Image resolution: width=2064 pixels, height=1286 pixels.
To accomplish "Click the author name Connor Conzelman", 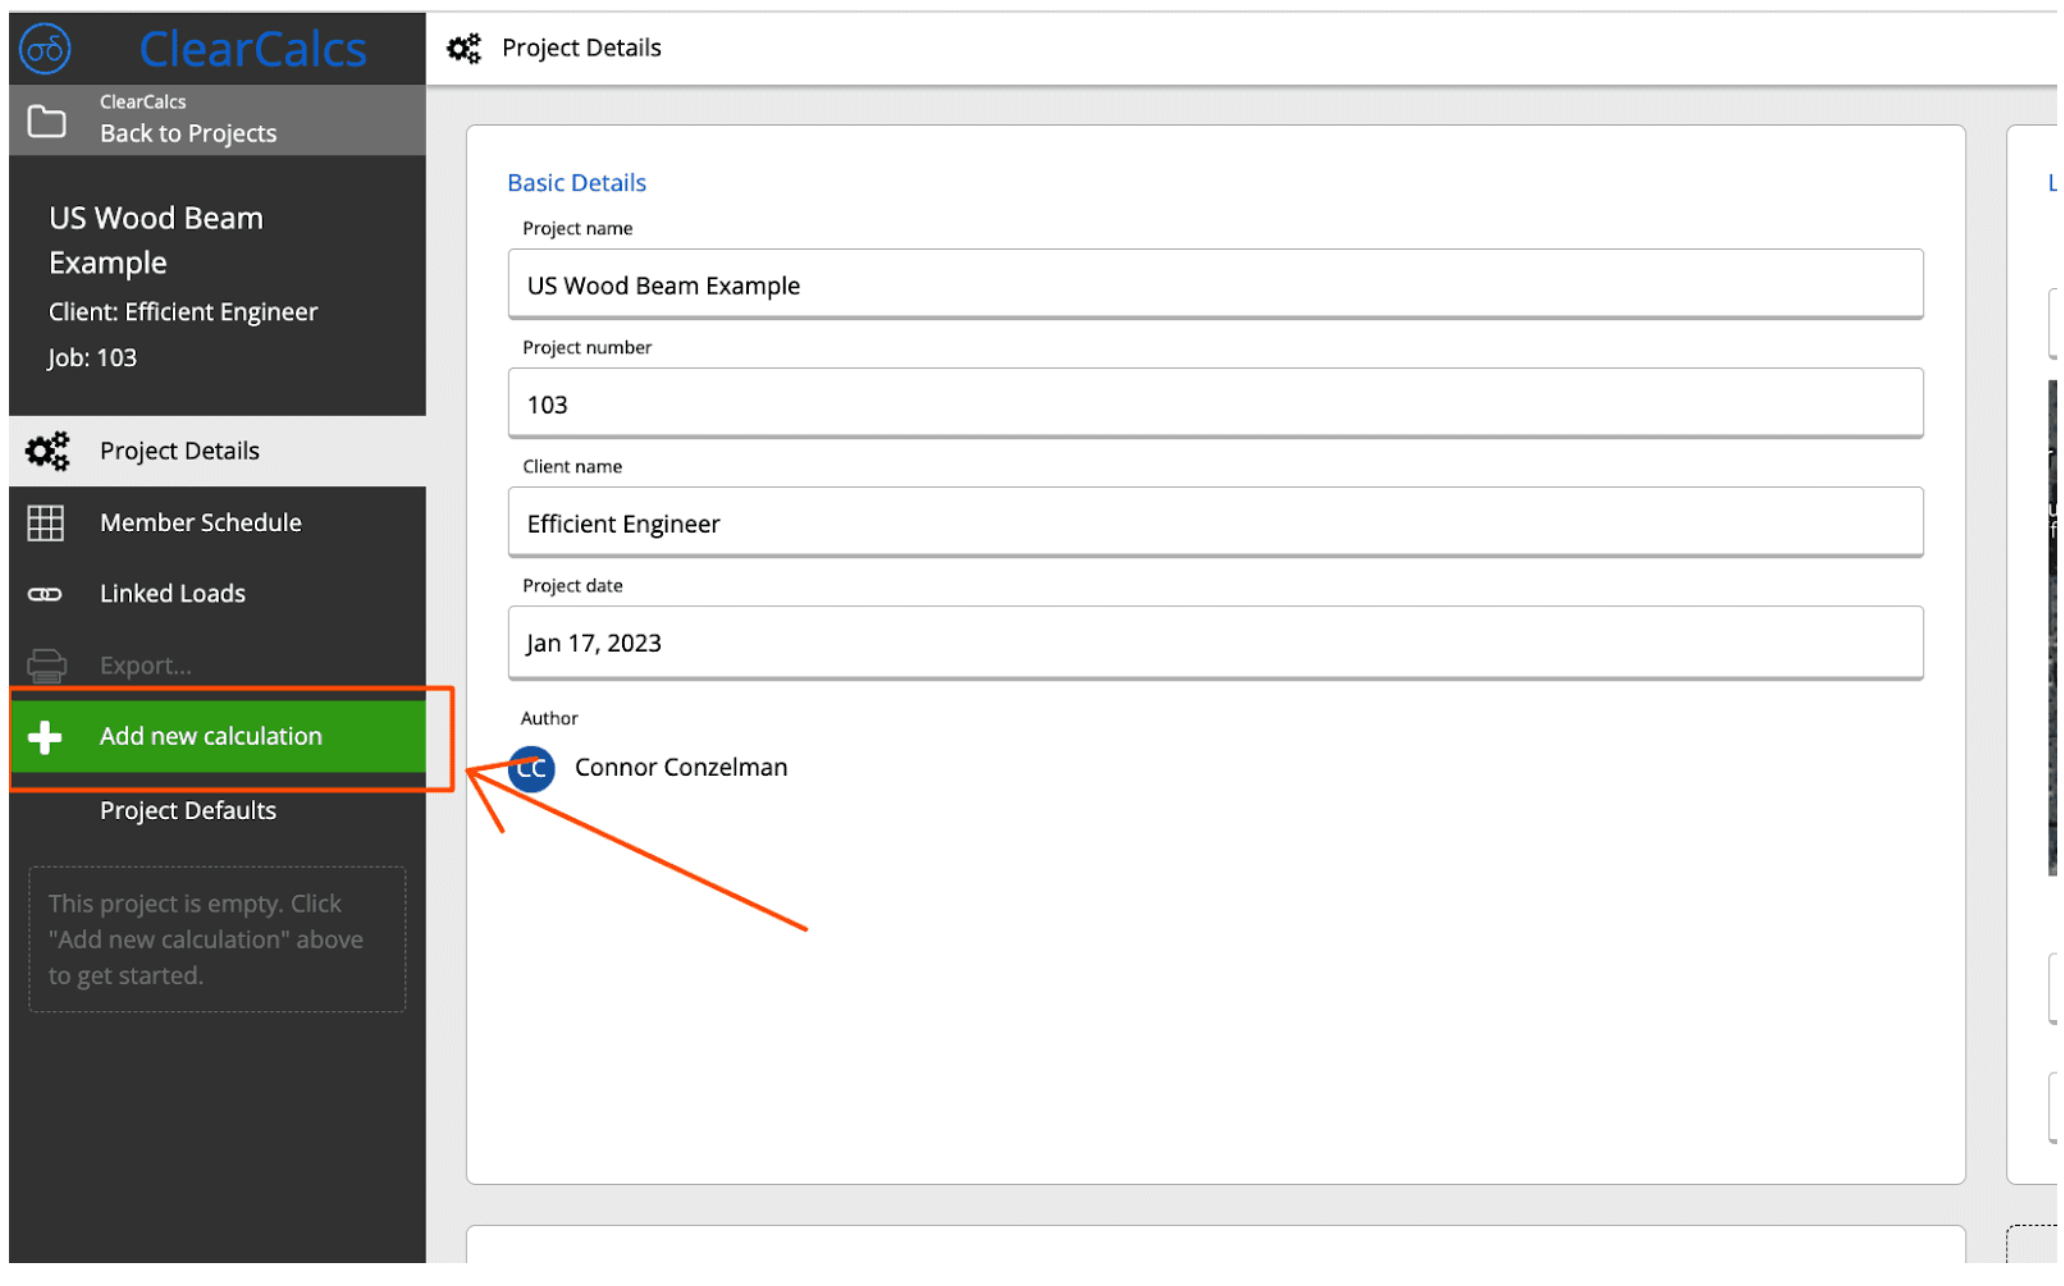I will [681, 767].
